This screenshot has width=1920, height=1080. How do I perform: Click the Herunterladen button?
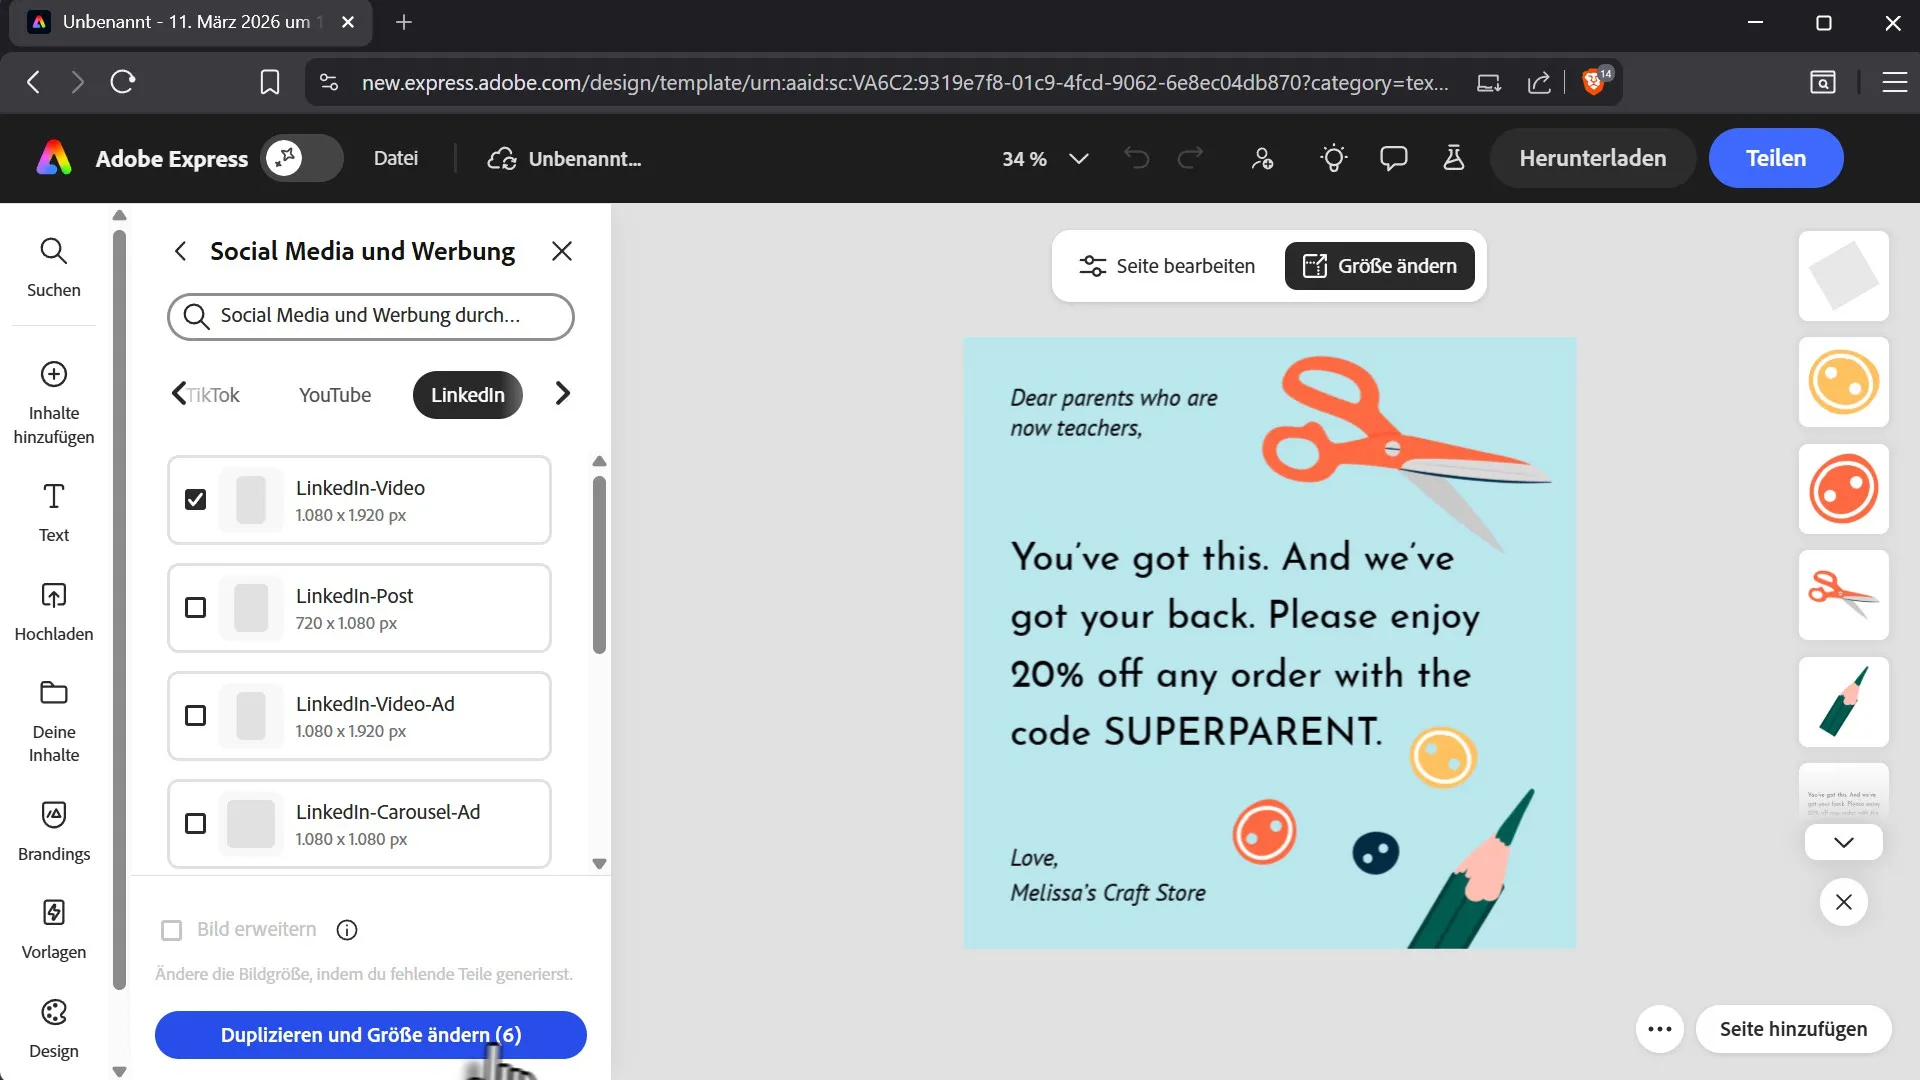tap(1592, 158)
